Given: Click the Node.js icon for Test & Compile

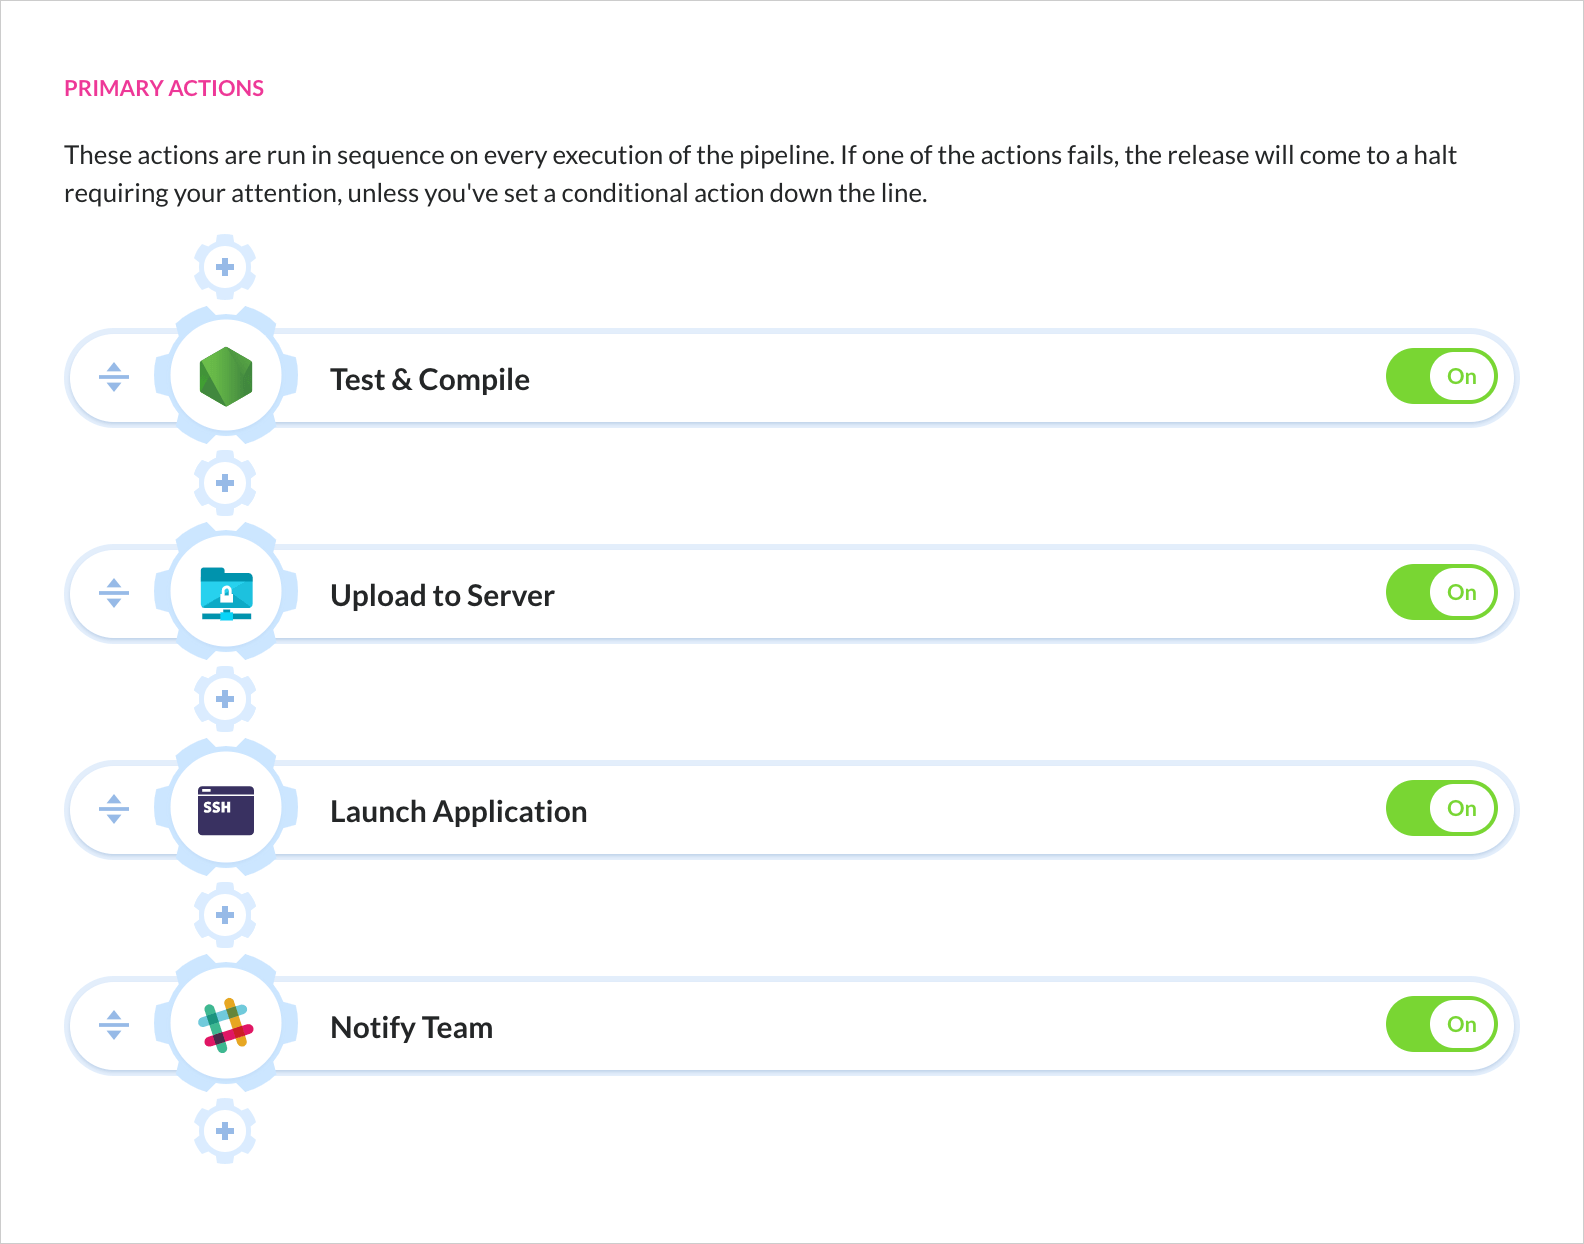Looking at the screenshot, I should click(x=226, y=377).
